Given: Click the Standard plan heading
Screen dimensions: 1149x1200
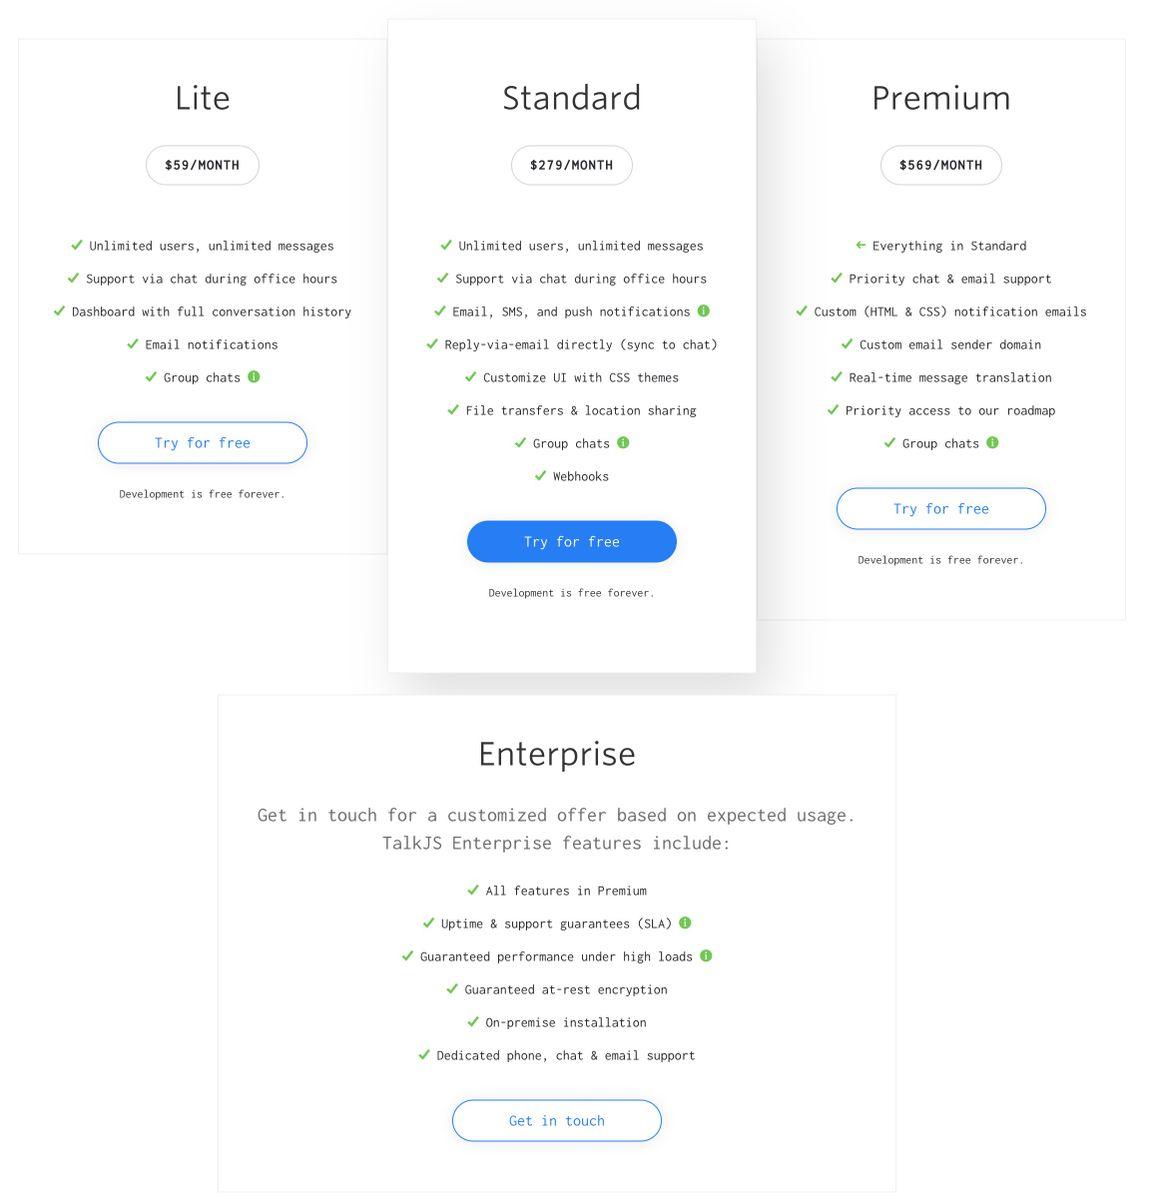Looking at the screenshot, I should point(572,98).
